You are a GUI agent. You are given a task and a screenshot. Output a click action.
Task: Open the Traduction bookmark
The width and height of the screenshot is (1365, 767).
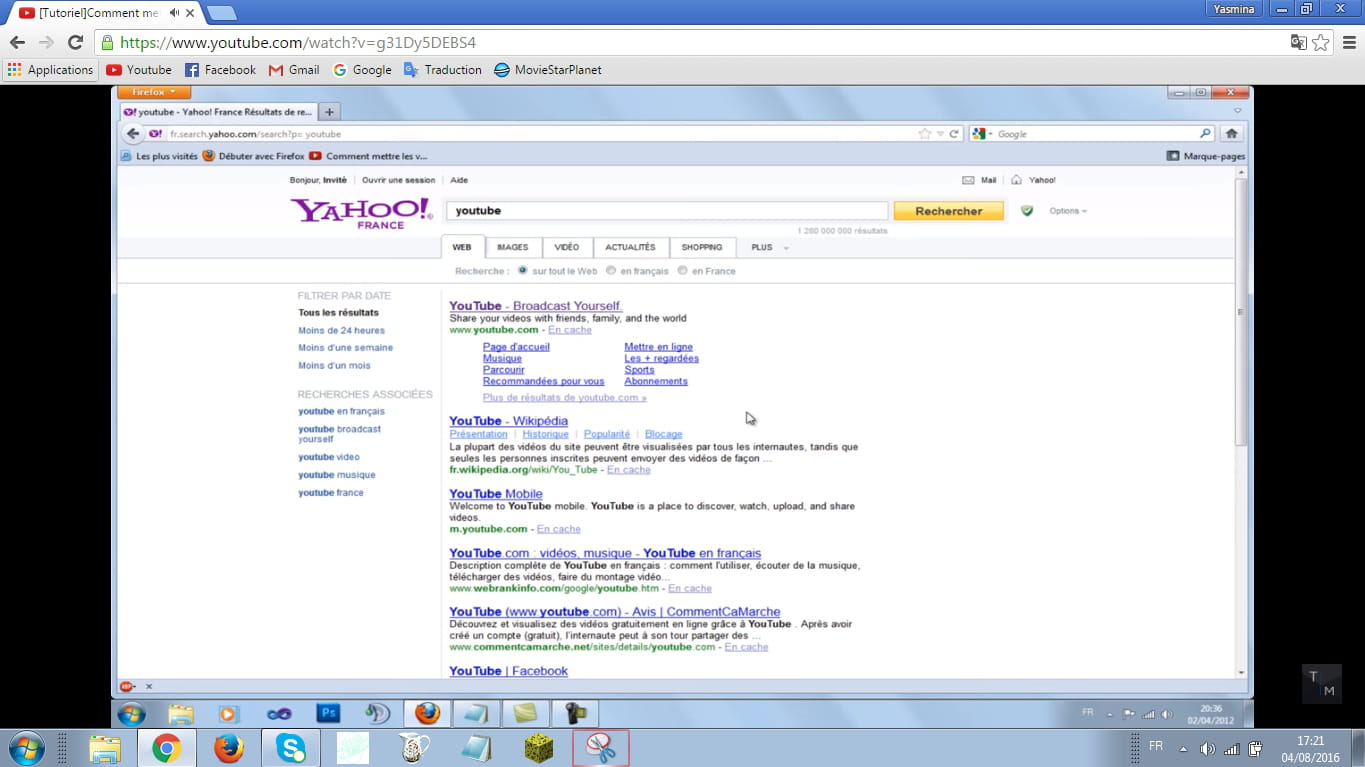(x=443, y=70)
